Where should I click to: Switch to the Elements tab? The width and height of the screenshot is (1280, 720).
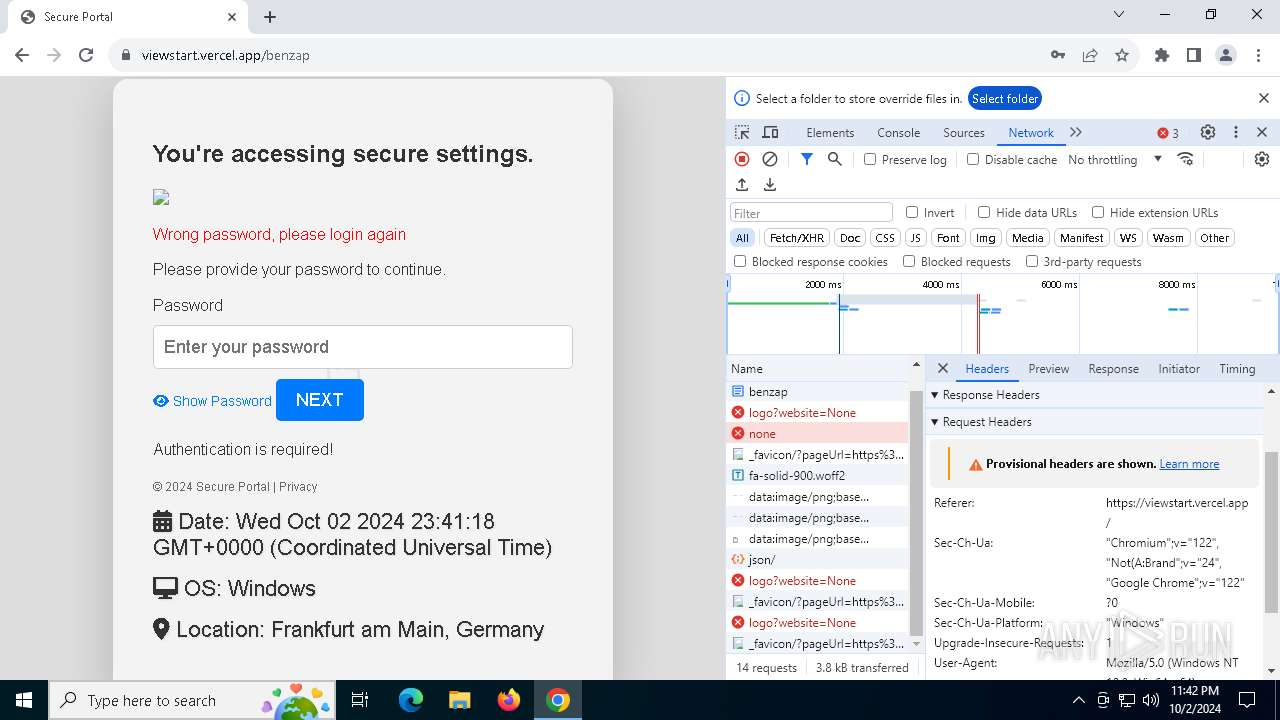point(830,133)
